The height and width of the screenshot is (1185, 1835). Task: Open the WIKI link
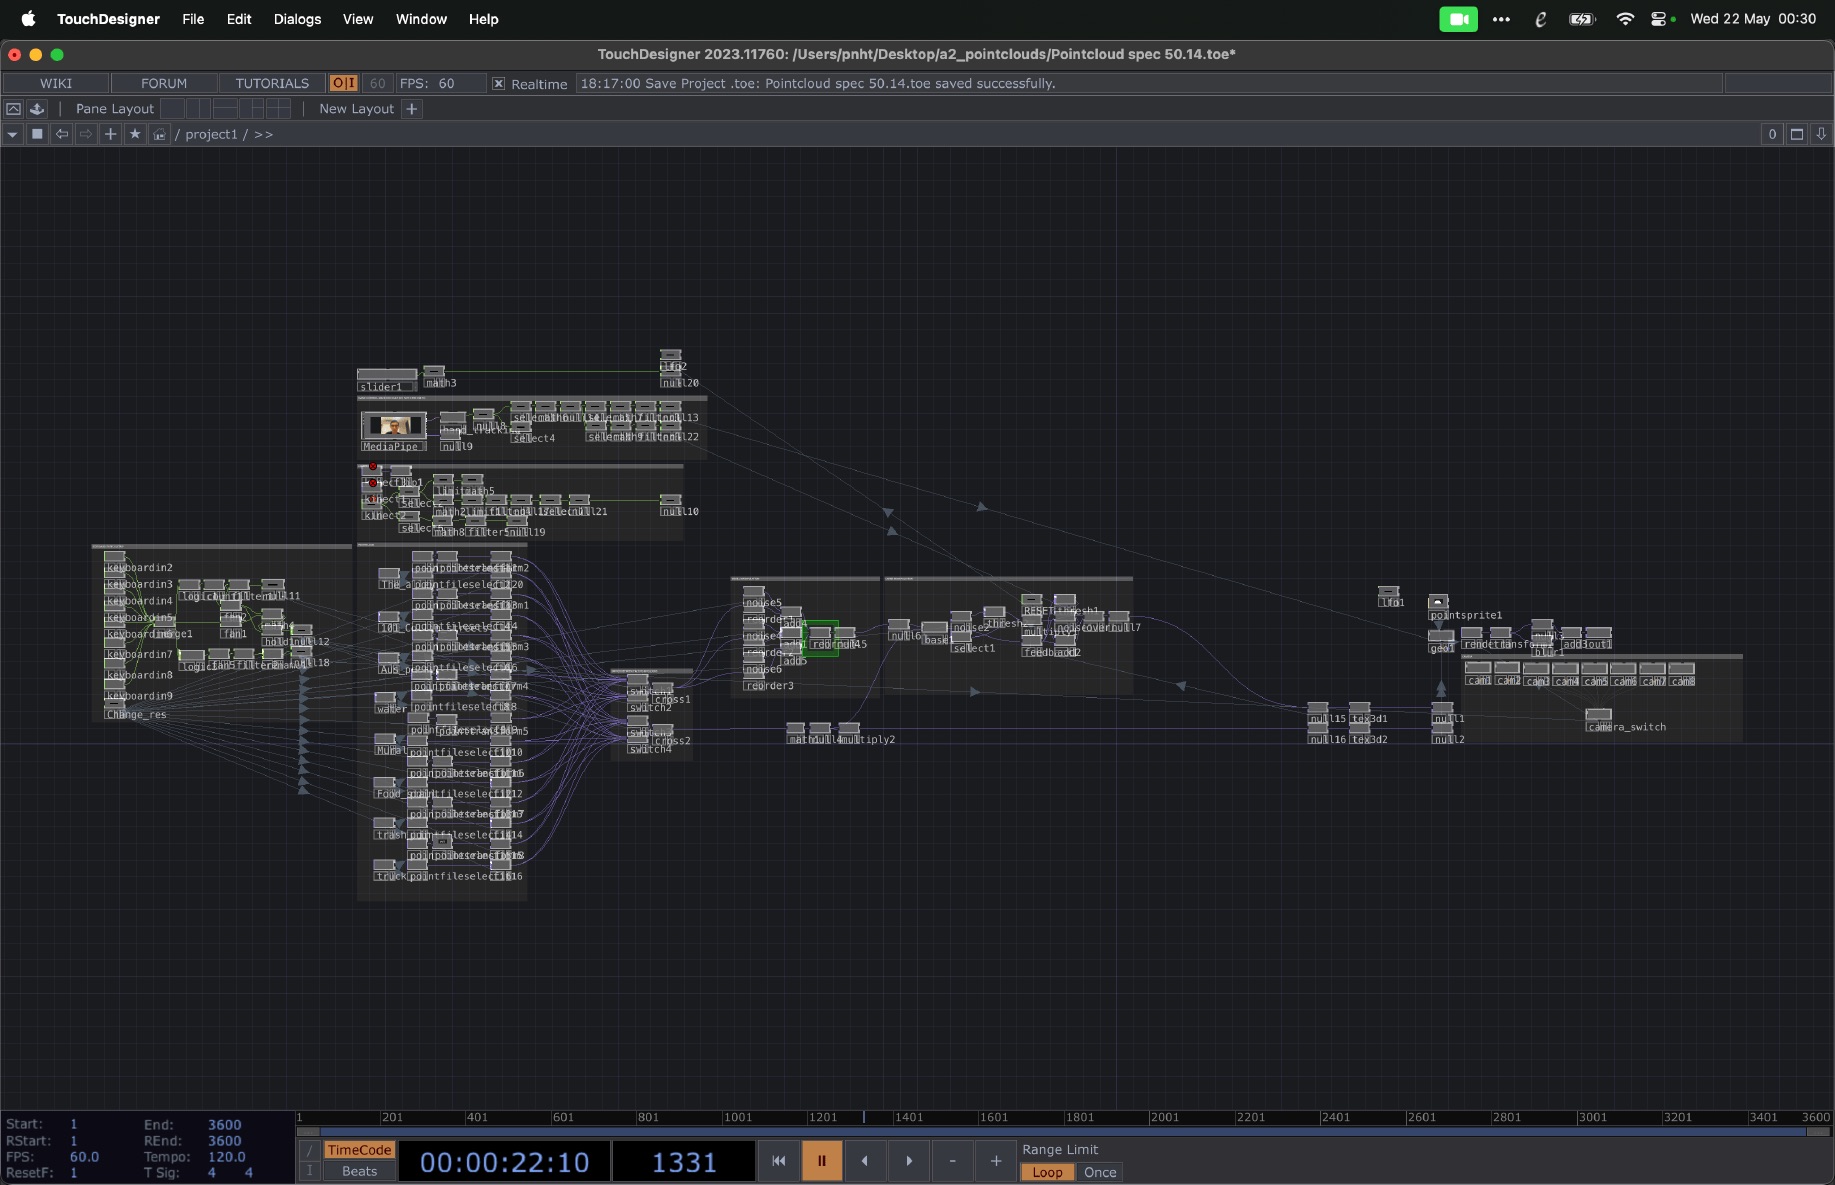tap(56, 83)
